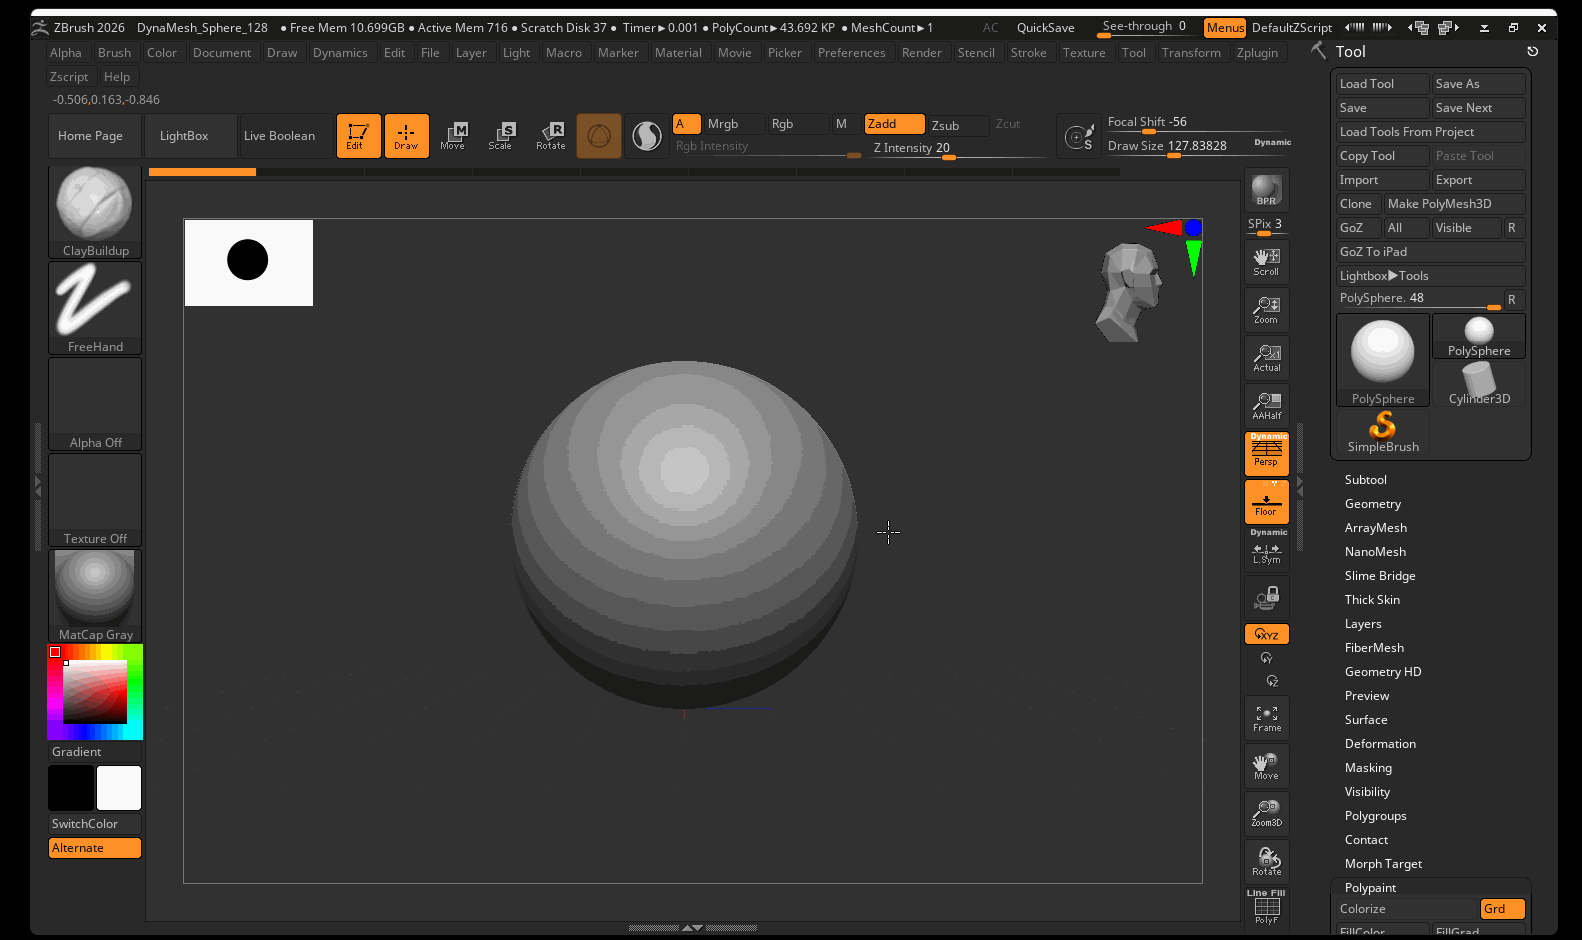Toggle Perspective distortion mode
Viewport: 1582px width, 940px height.
click(x=1266, y=453)
